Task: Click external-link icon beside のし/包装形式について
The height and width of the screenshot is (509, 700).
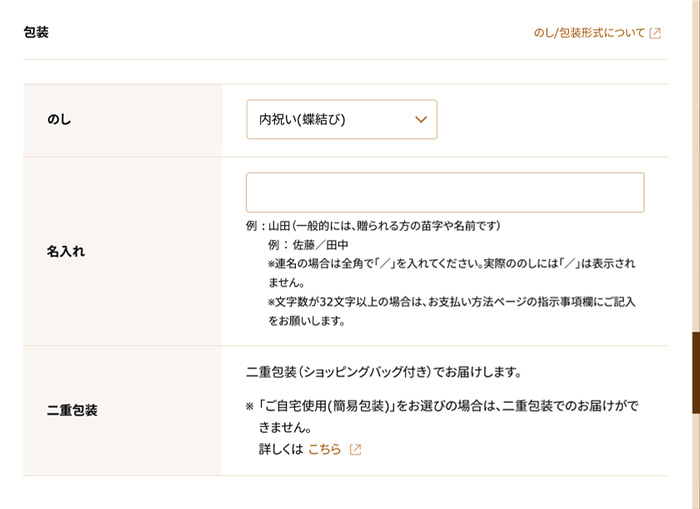Action: pyautogui.click(x=655, y=33)
